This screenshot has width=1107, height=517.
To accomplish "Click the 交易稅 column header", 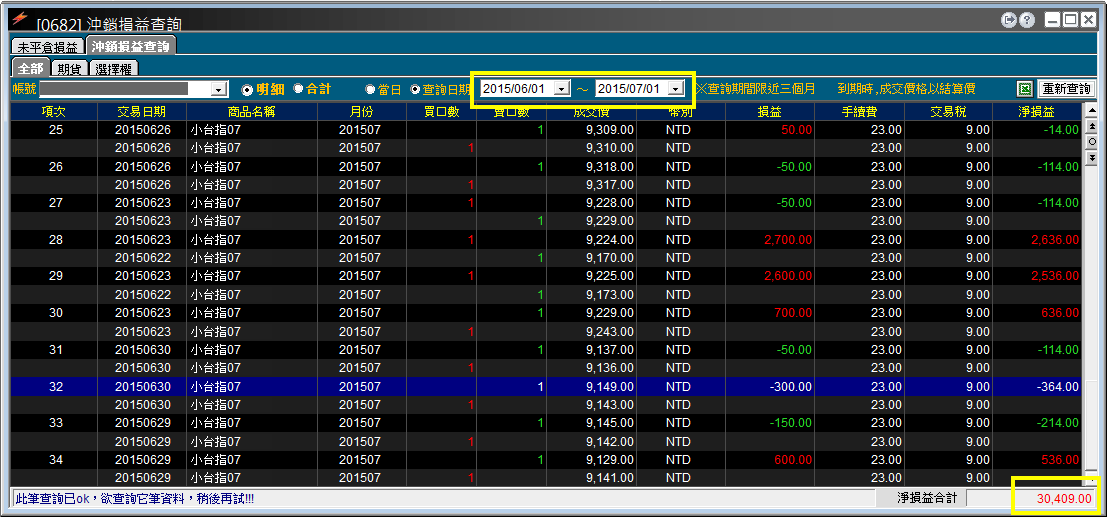I will click(x=948, y=112).
